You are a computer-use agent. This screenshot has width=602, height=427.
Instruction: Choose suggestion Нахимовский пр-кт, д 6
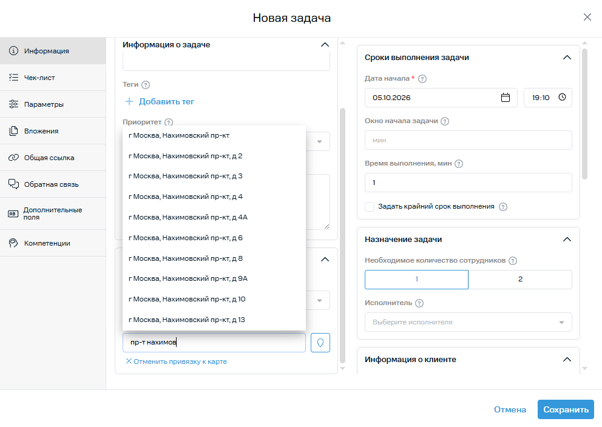214,238
